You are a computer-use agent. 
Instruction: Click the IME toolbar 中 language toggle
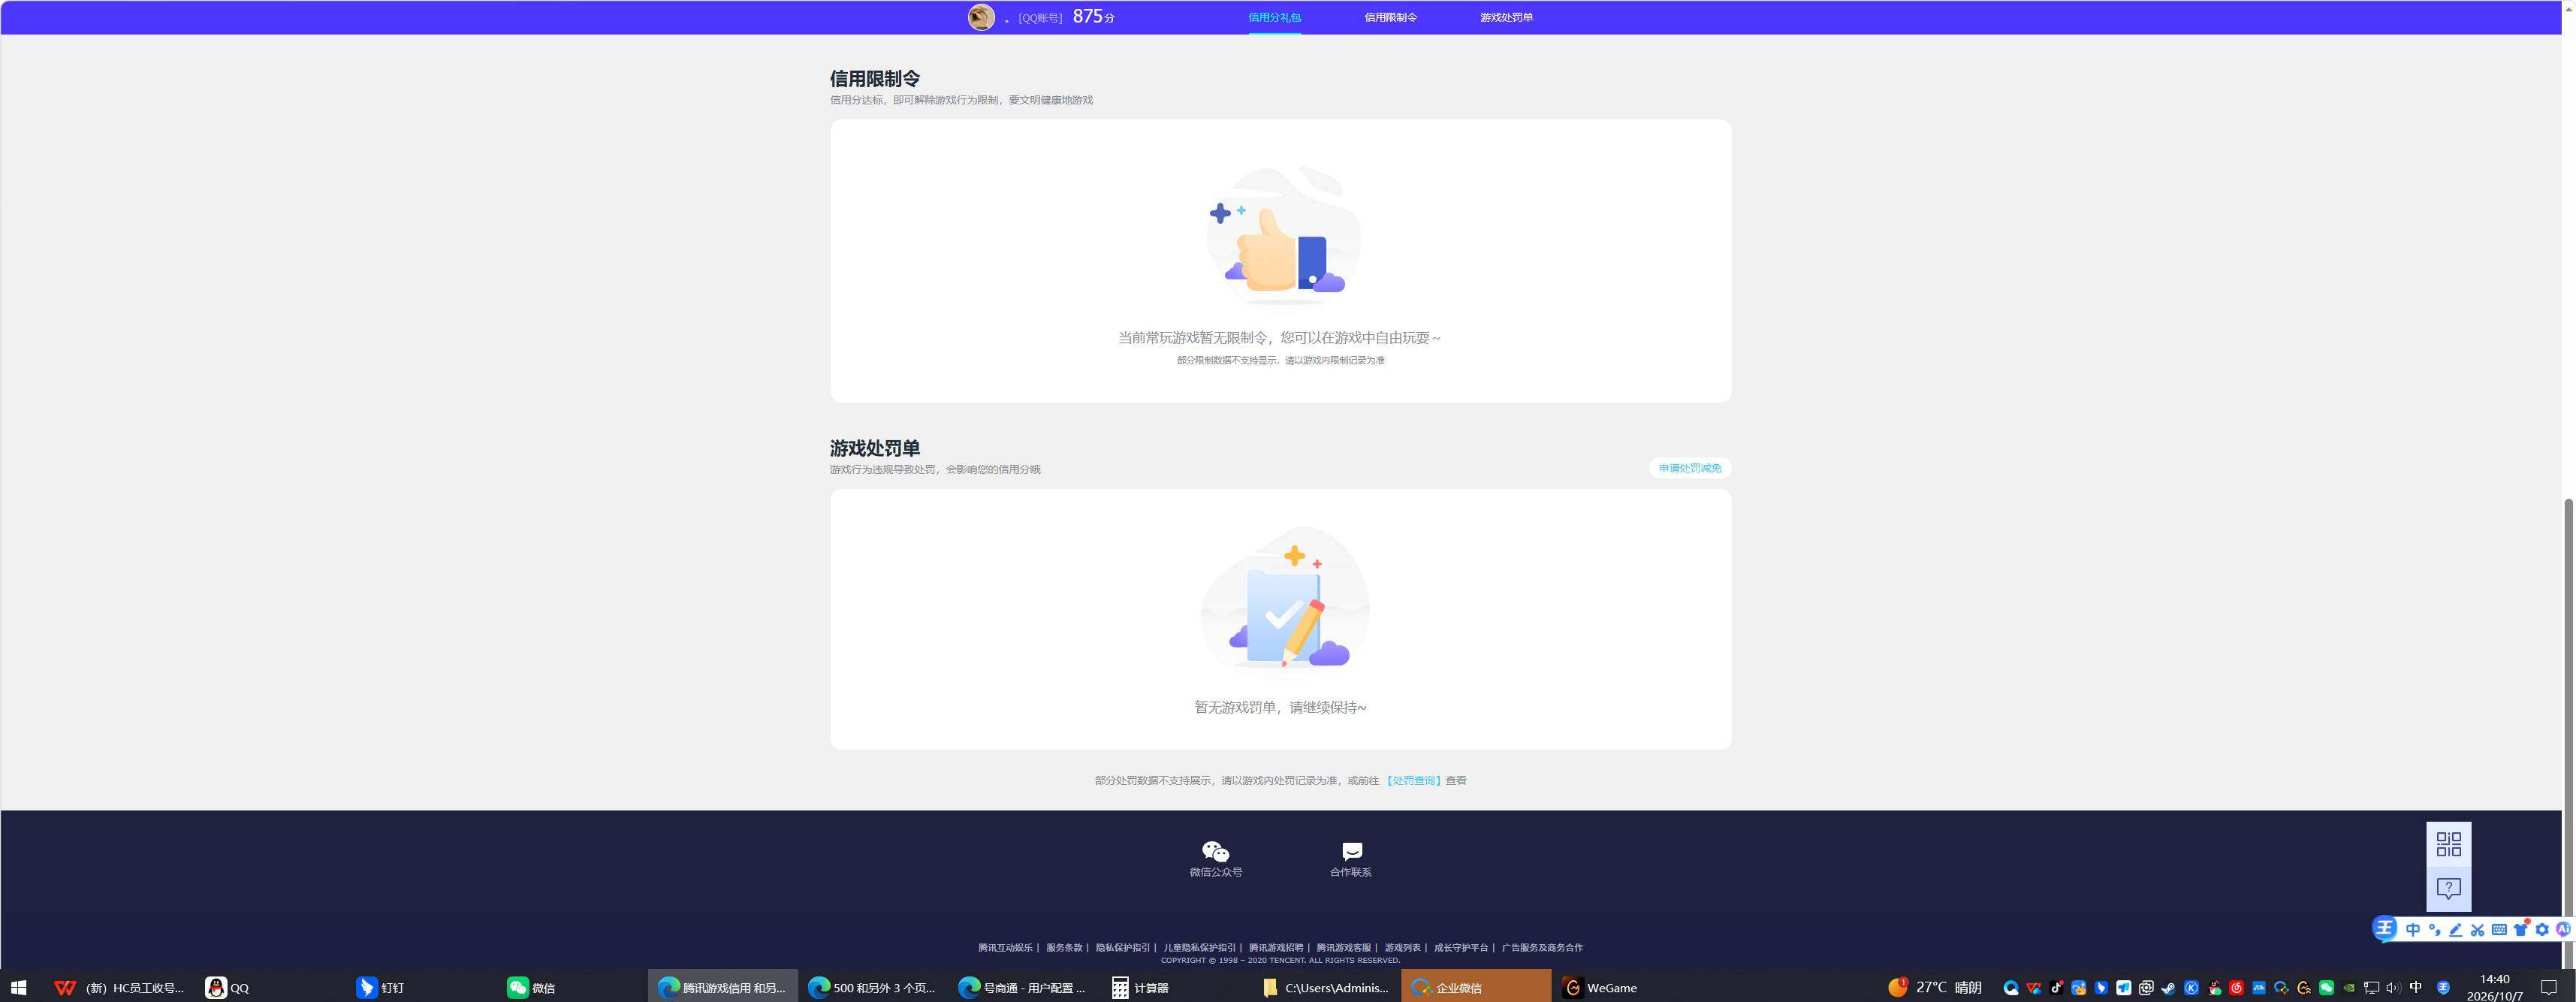[2413, 929]
